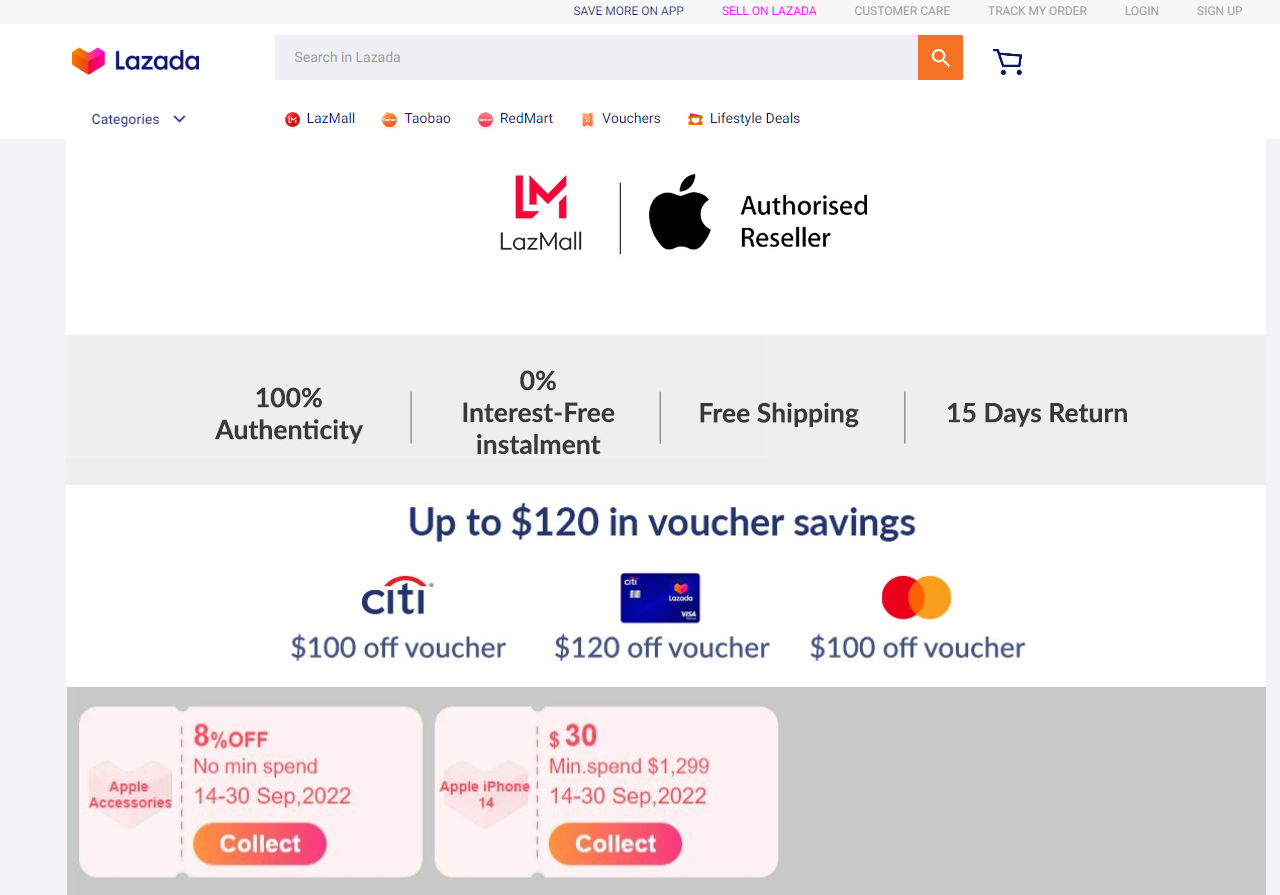Click the Taobao orange icon

[x=389, y=119]
